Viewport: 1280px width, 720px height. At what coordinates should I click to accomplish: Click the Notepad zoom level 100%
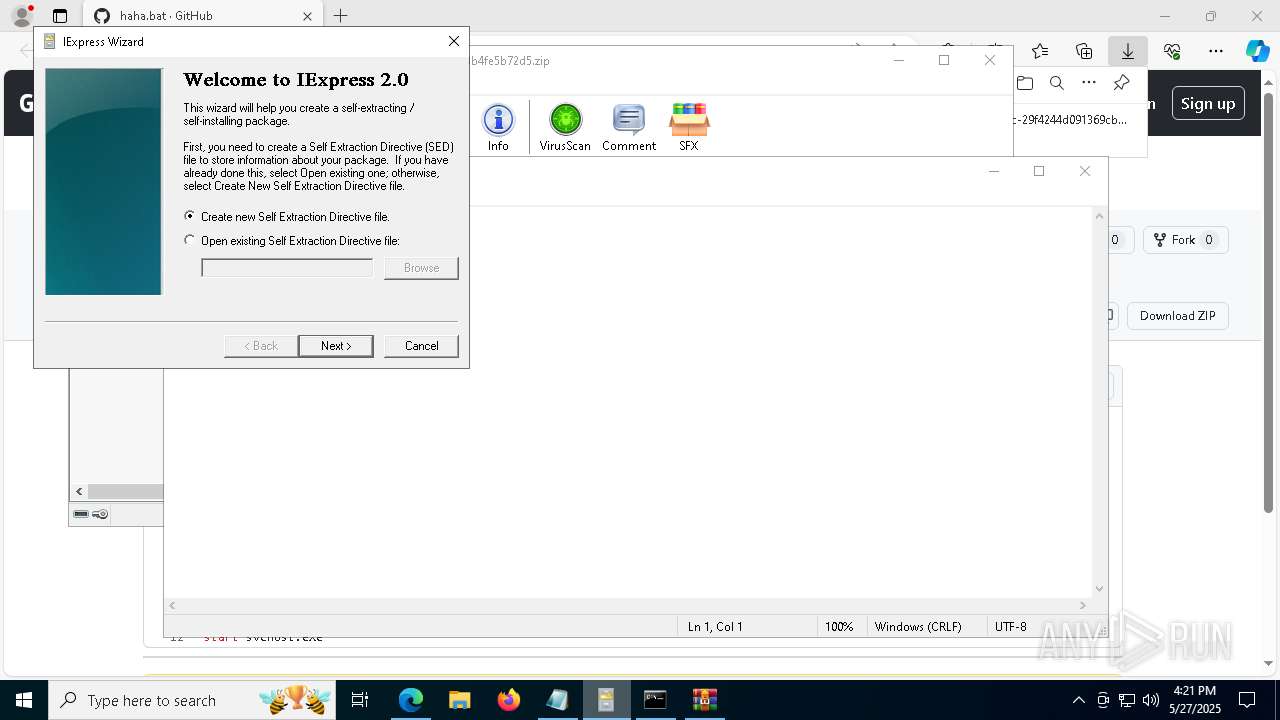pos(839,627)
